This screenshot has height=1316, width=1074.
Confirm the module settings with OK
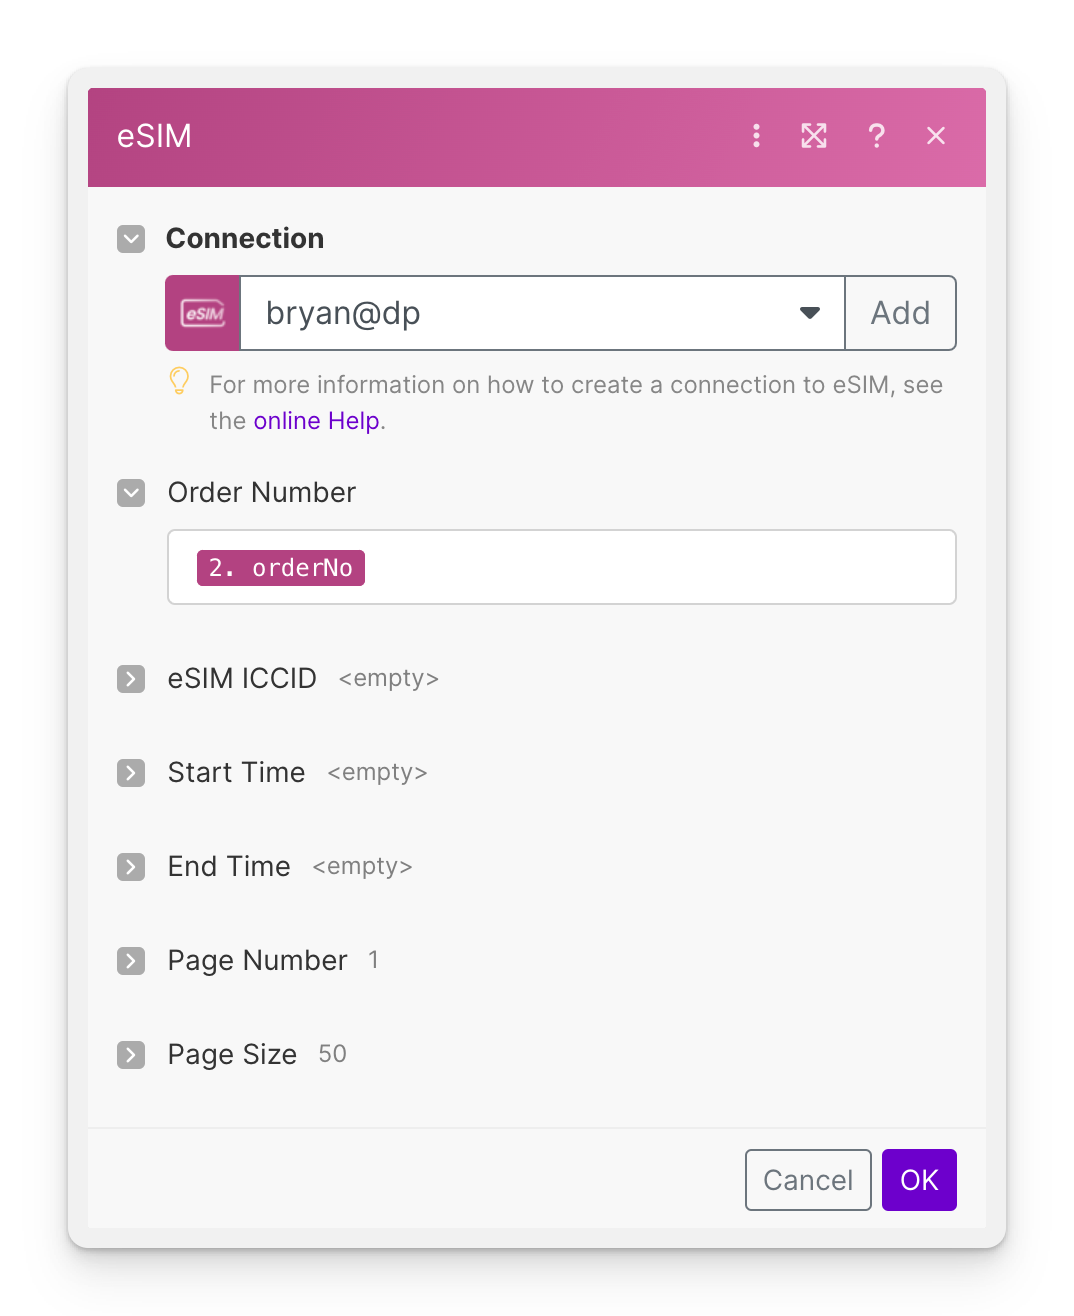(x=918, y=1180)
